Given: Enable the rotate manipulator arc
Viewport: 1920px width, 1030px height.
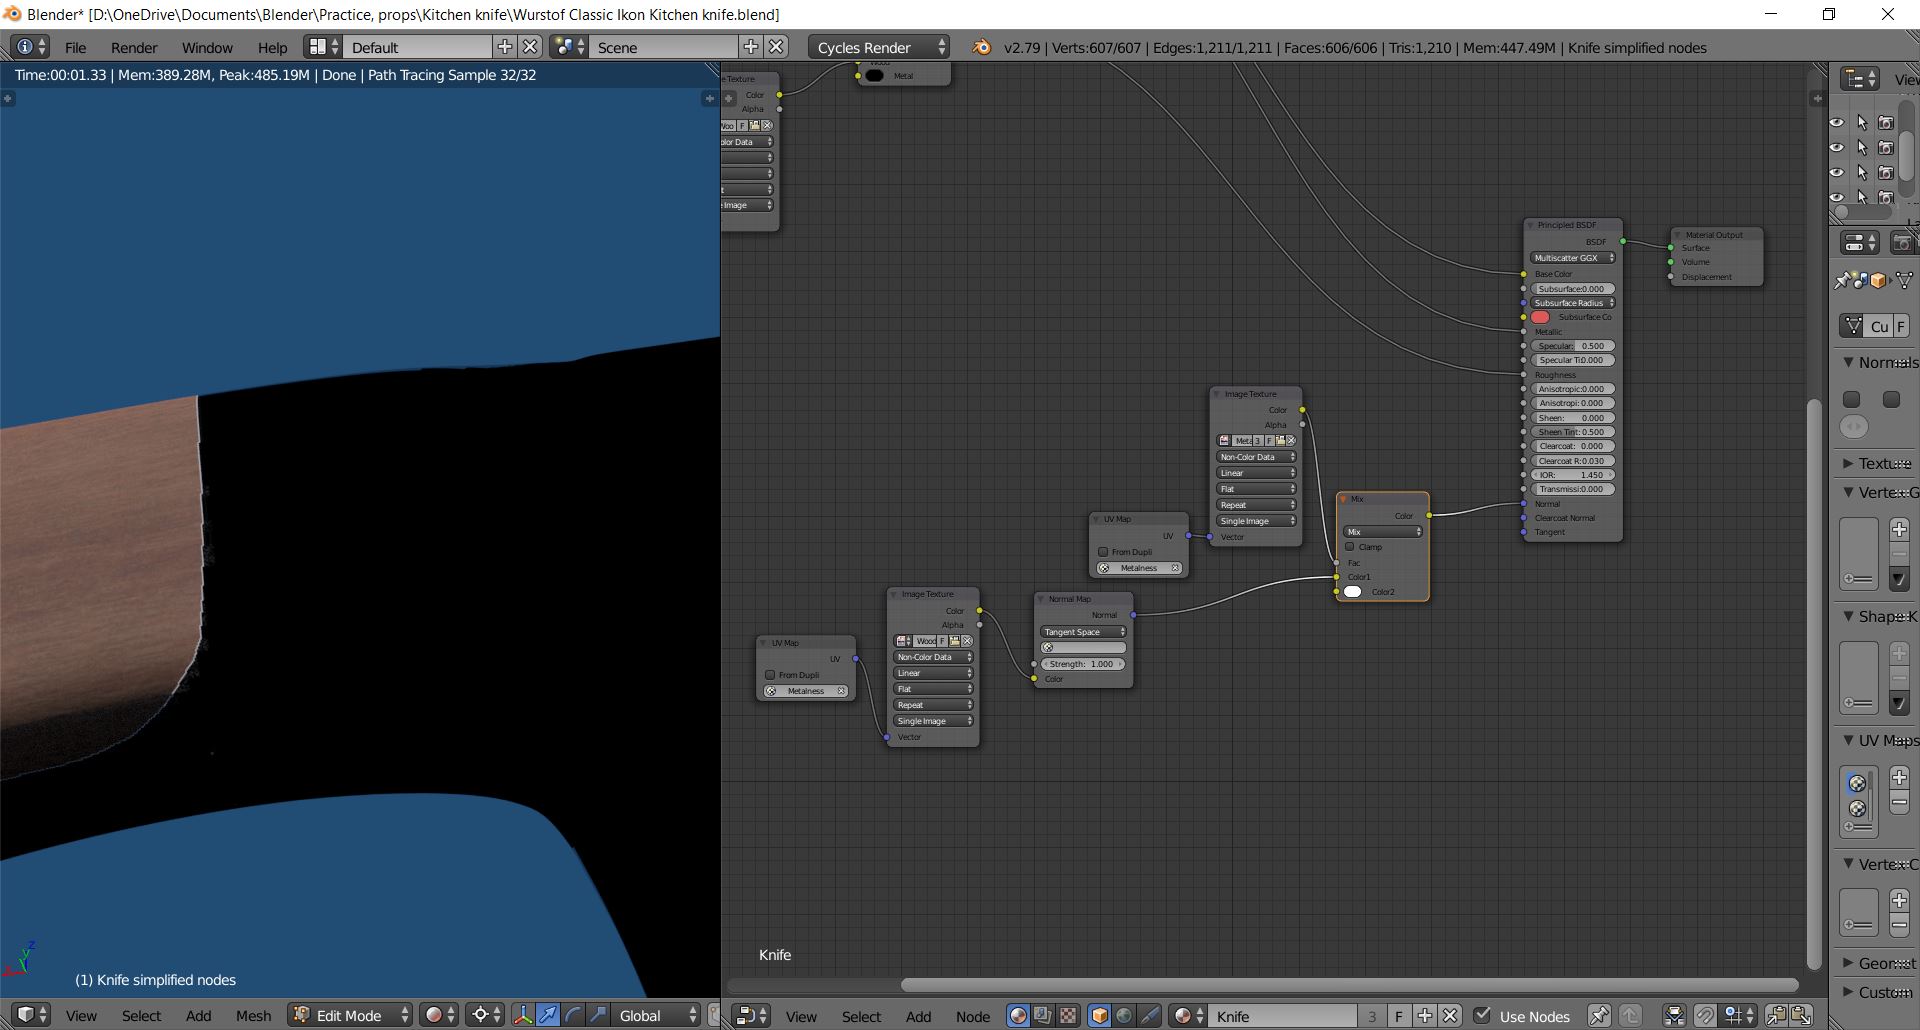Looking at the screenshot, I should coord(573,1015).
